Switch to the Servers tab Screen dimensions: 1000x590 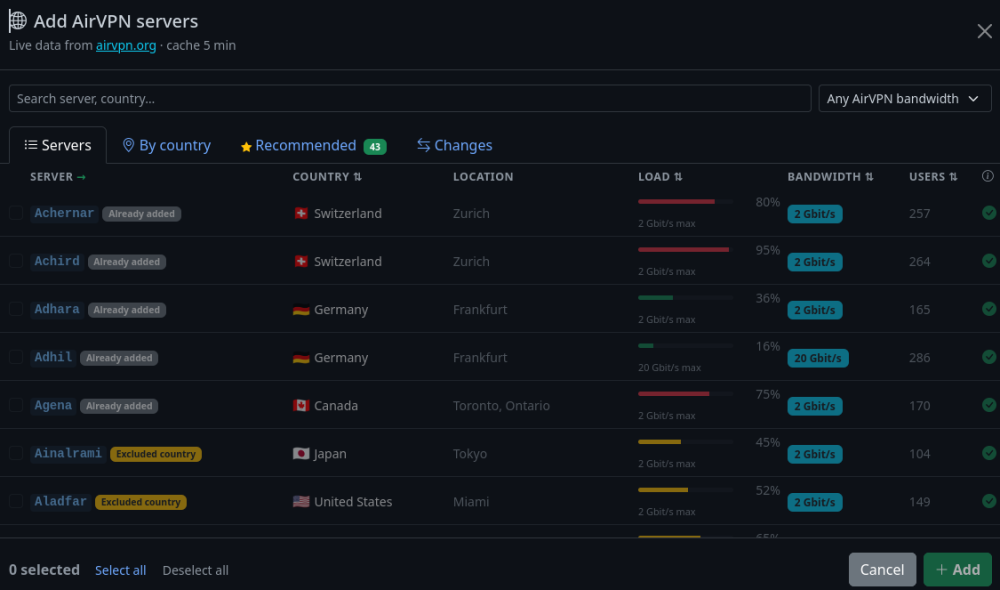click(x=58, y=145)
